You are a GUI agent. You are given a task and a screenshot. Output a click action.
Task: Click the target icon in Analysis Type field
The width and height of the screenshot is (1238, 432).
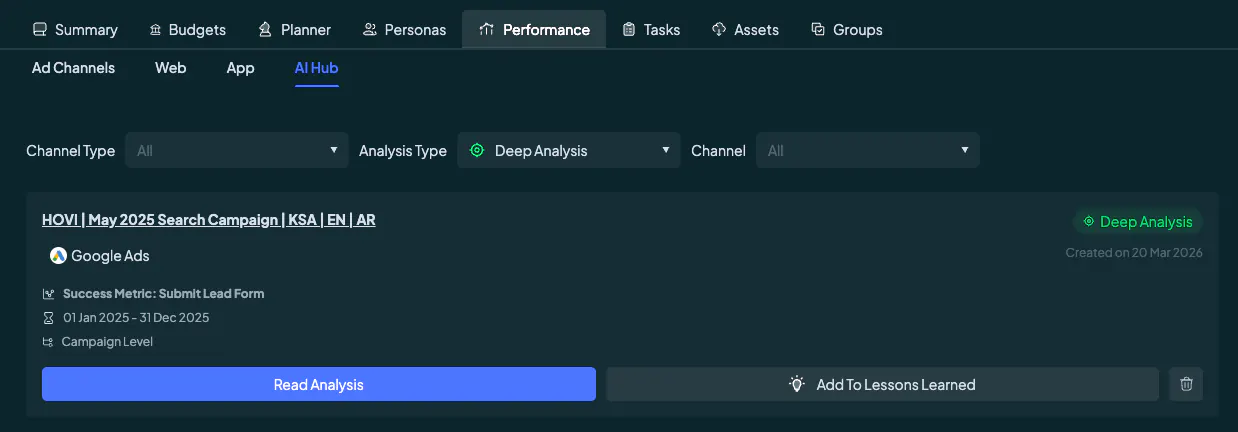coord(477,151)
